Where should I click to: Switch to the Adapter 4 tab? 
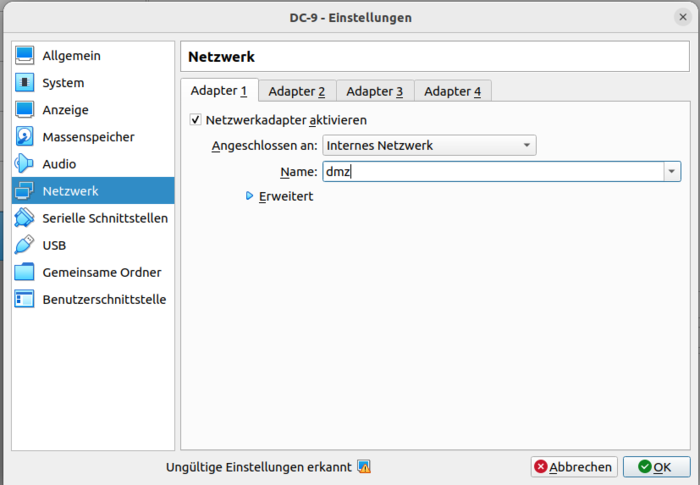point(452,92)
